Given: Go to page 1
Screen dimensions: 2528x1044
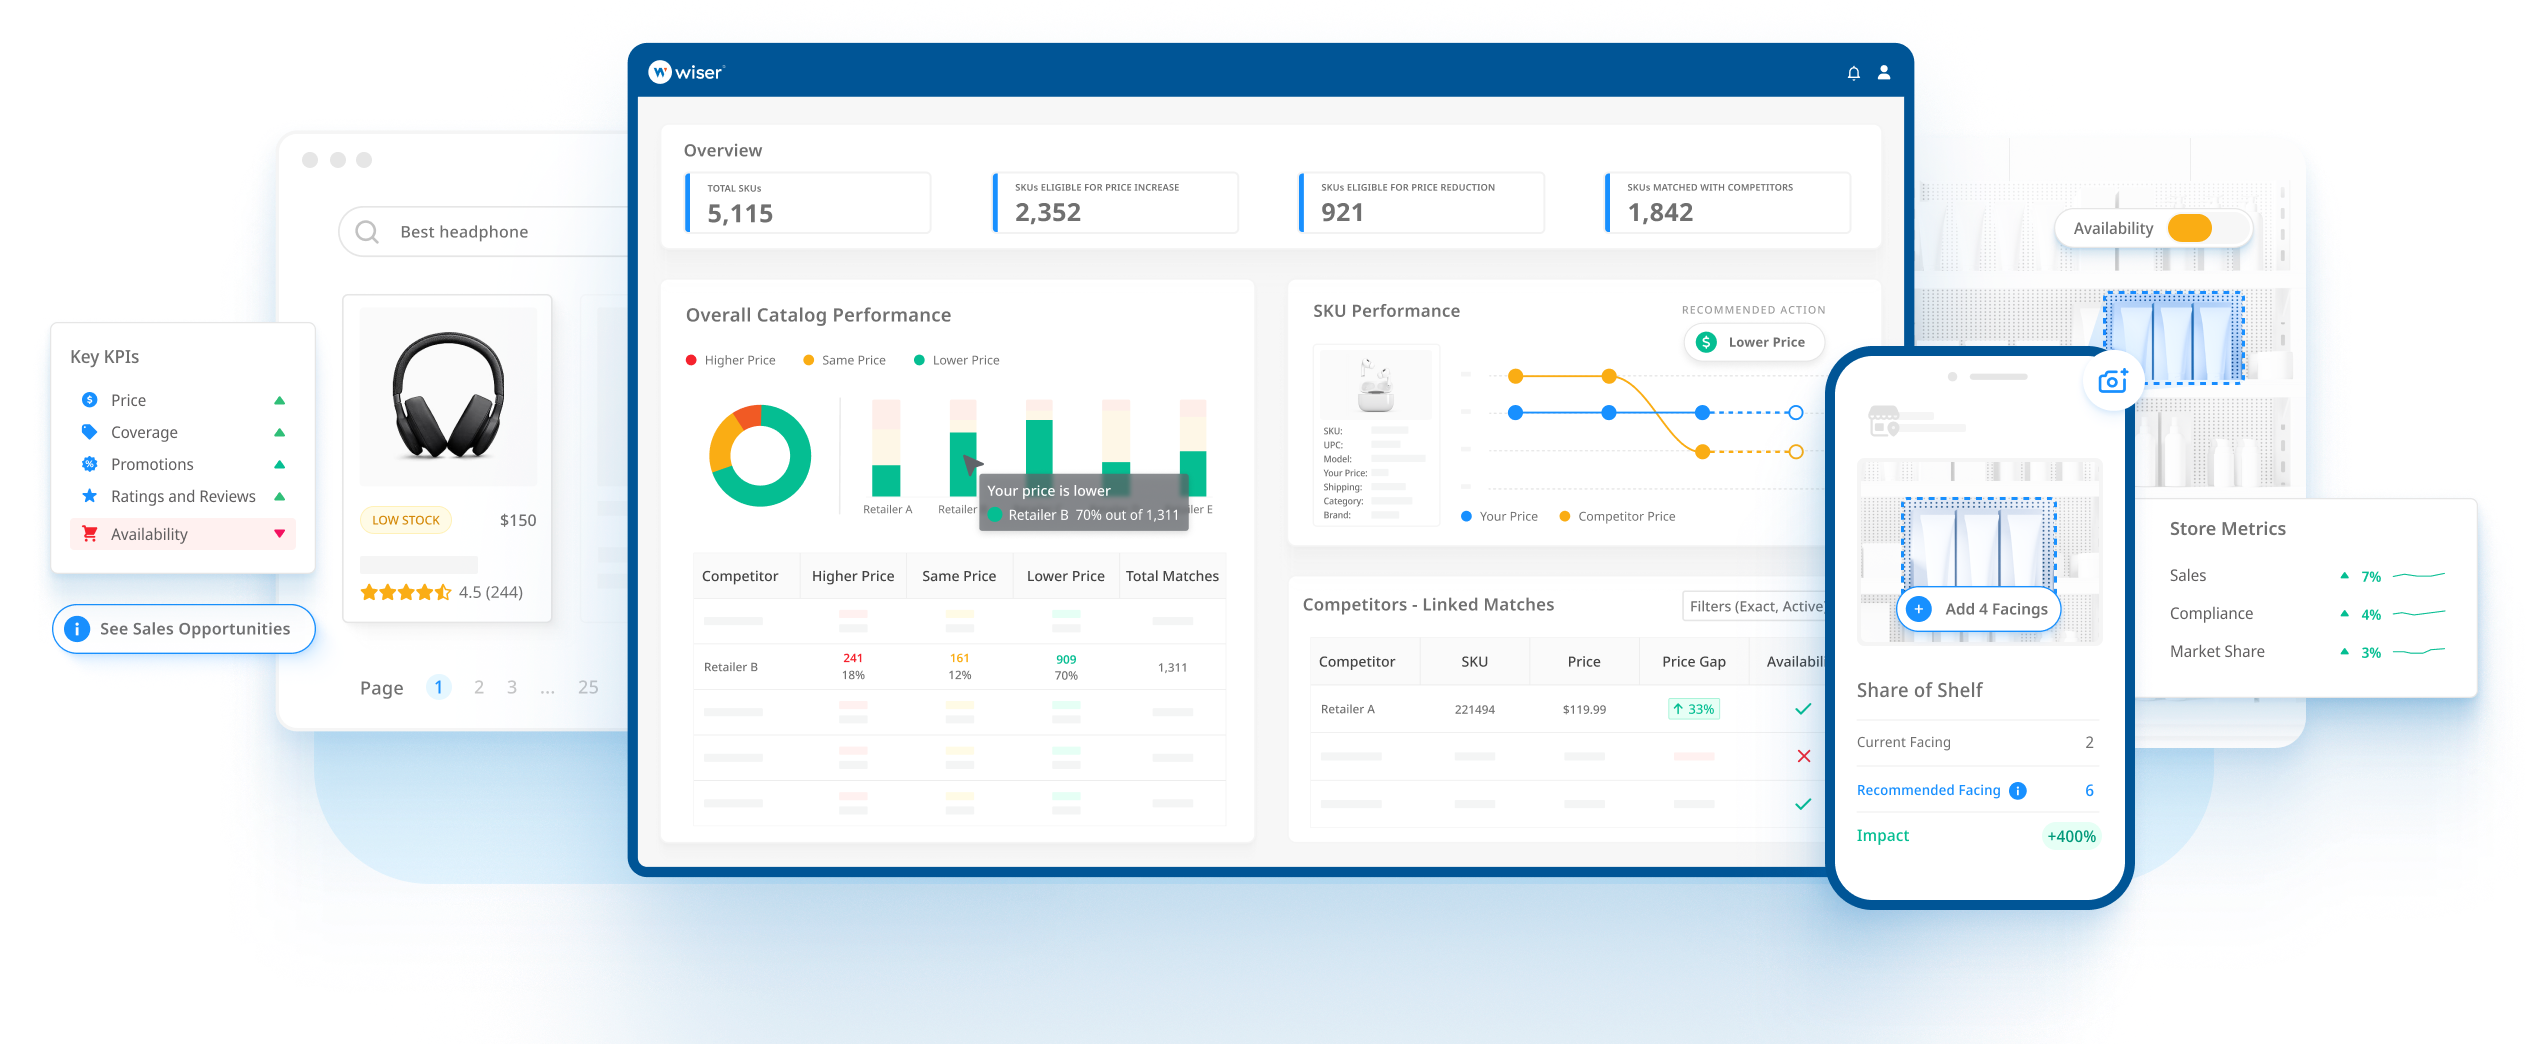Looking at the screenshot, I should 438,687.
